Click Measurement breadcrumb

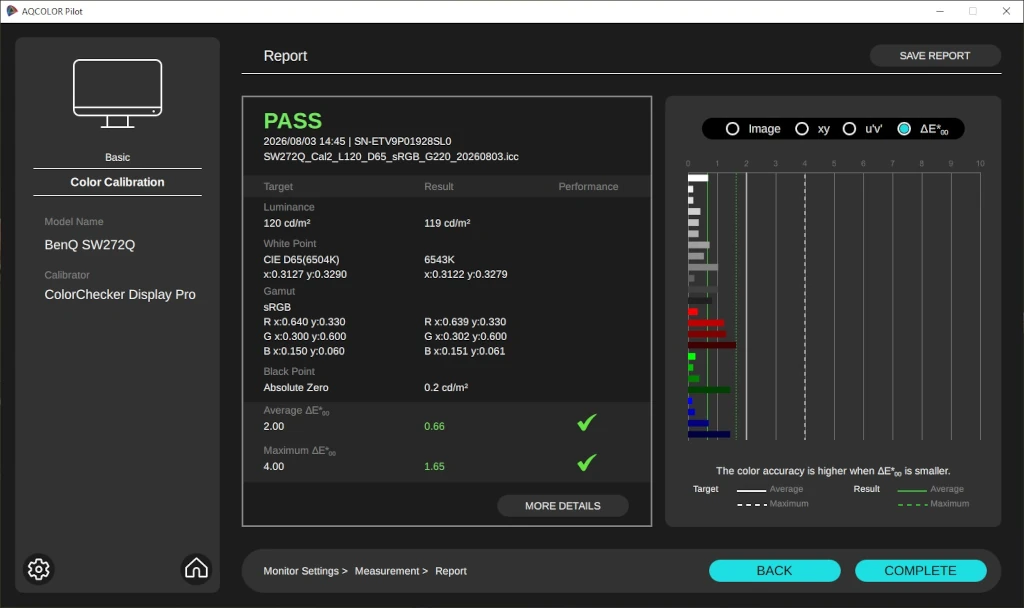click(387, 571)
